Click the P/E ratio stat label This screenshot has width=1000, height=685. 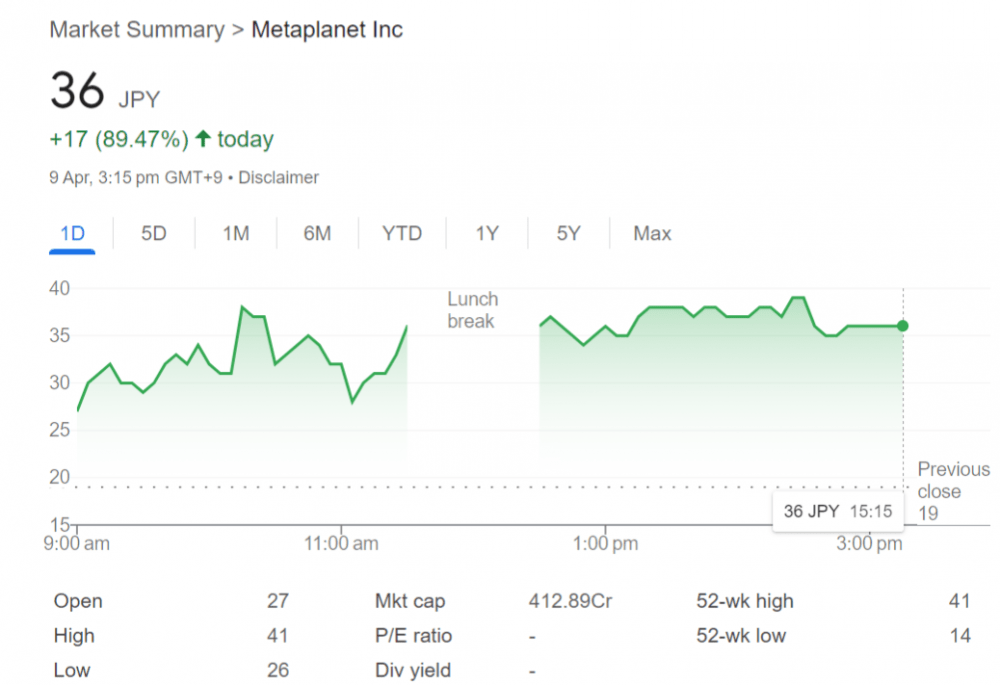point(413,635)
